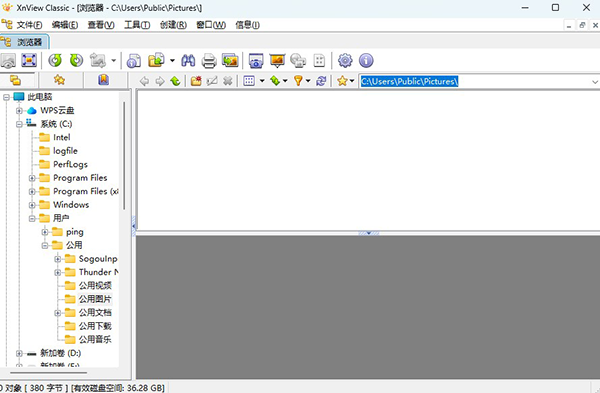Open the binoculars search tool
Screen dimensions: 600x393
[x=188, y=60]
